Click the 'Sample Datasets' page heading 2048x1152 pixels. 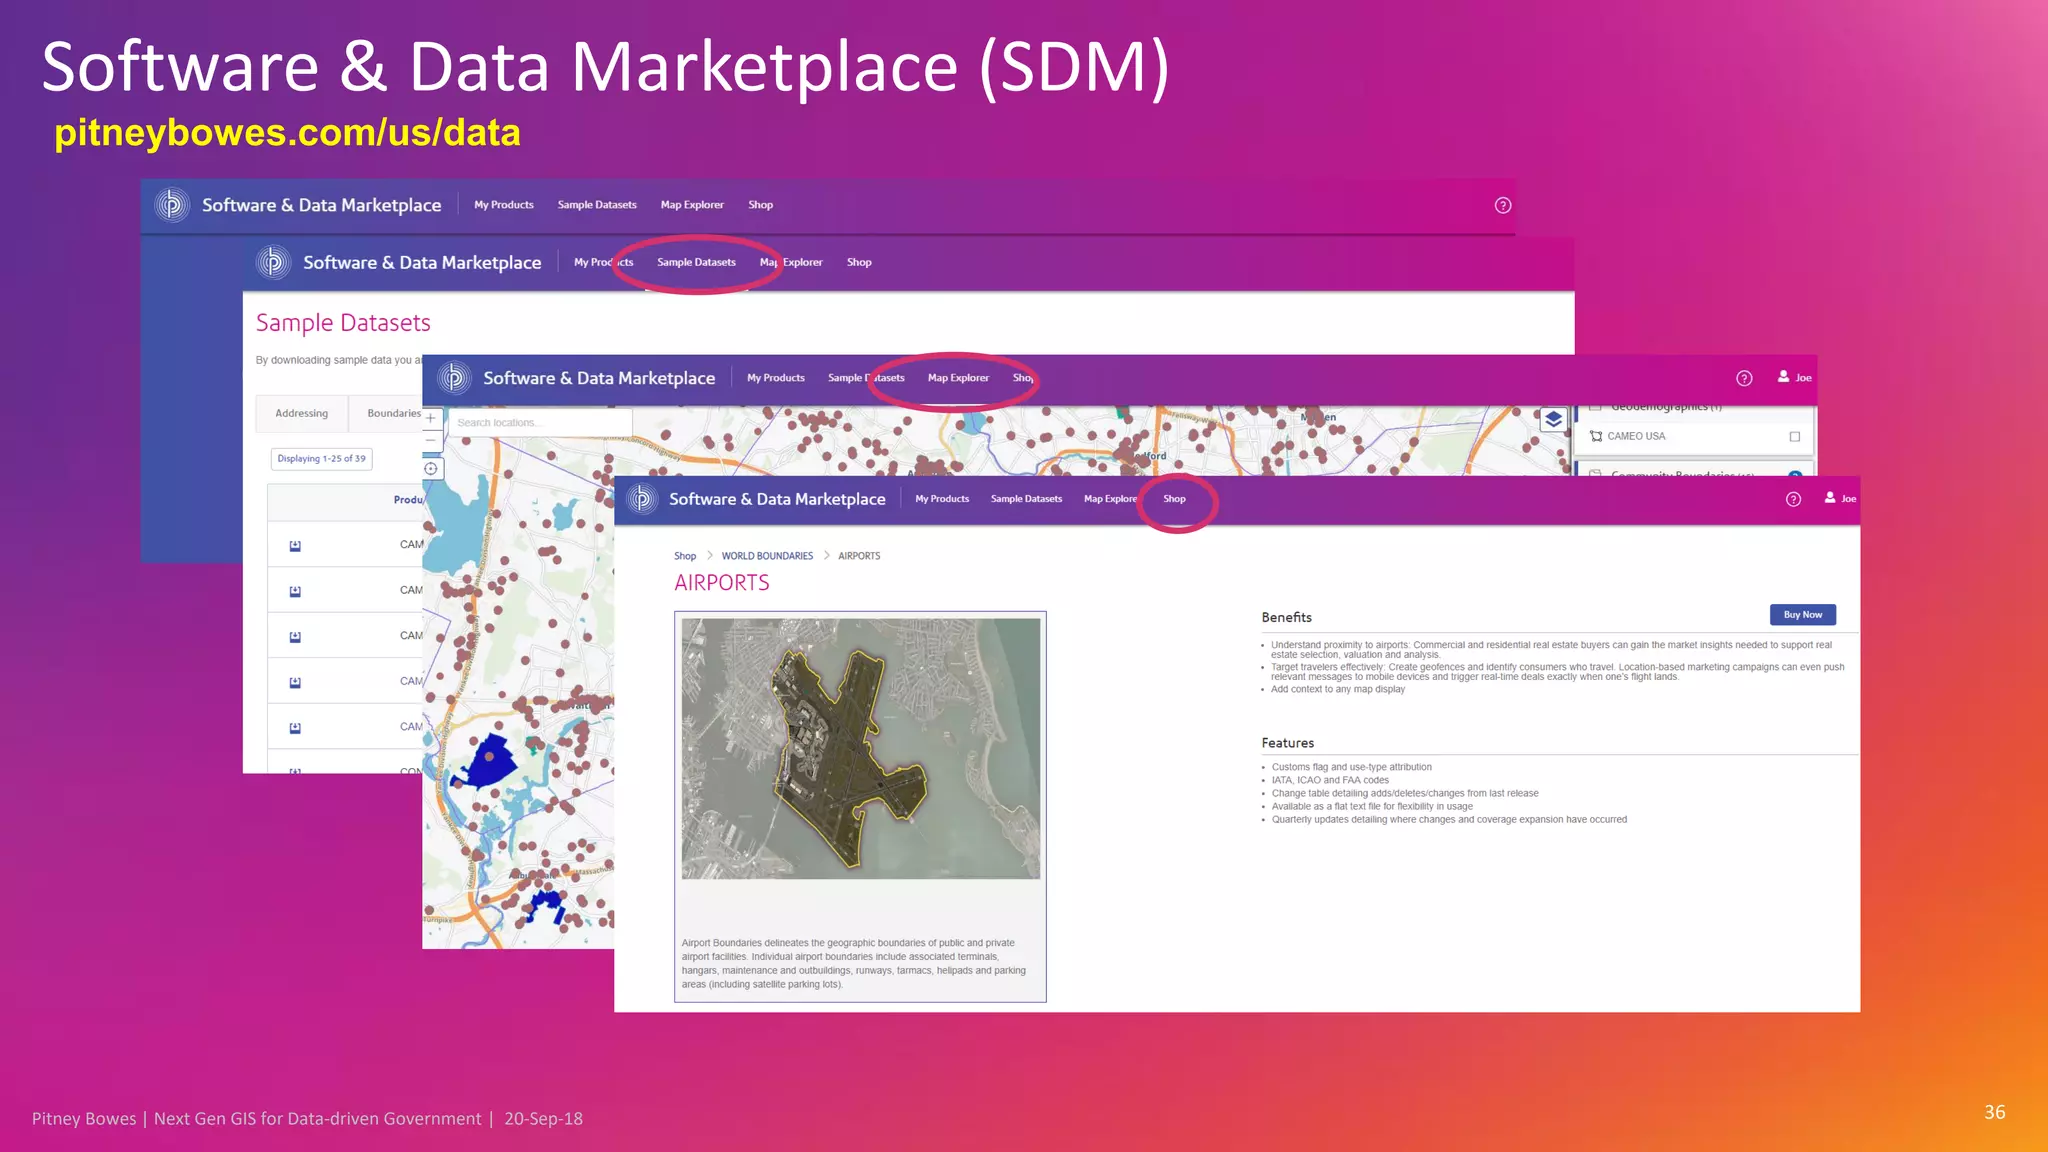343,322
